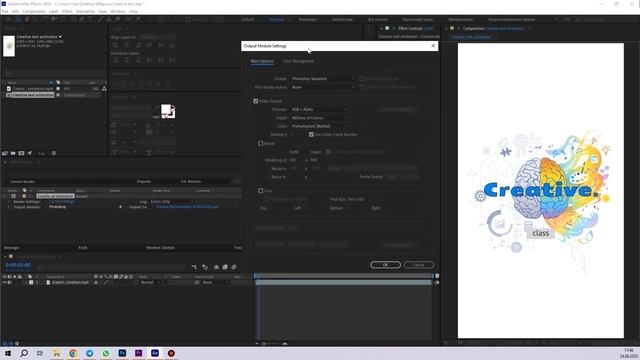Open the Channels dropdown showing RGB + Alpha
The width and height of the screenshot is (640, 360).
320,109
